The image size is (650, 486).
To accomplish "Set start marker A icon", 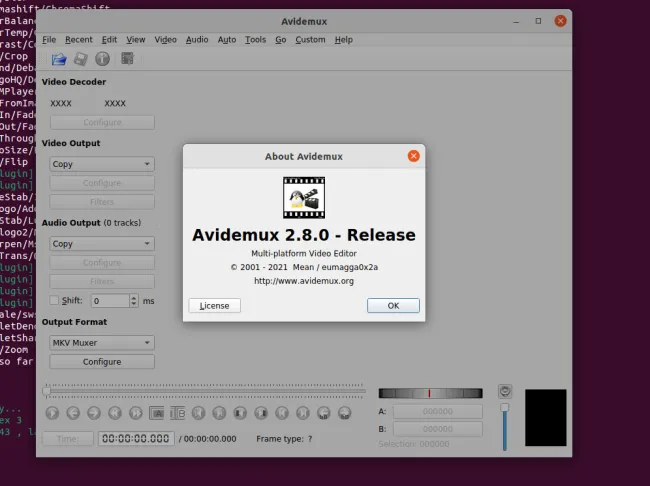I will (x=157, y=413).
